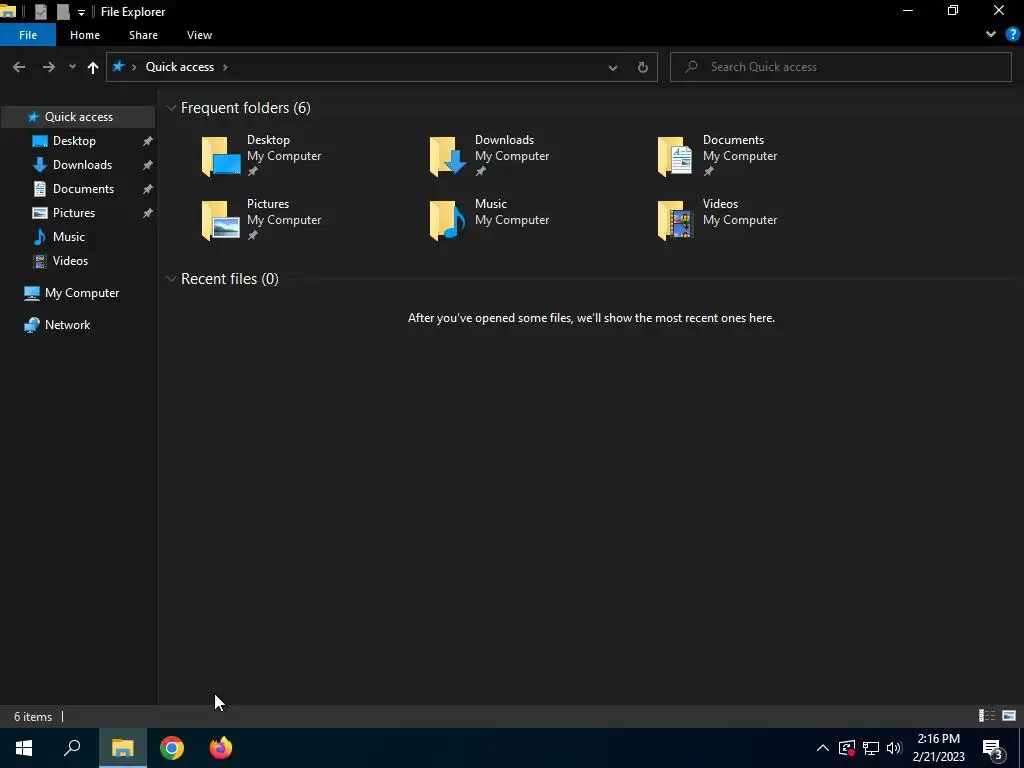The image size is (1024, 768).
Task: Select Quick access in navigation pane
Action: 78,117
